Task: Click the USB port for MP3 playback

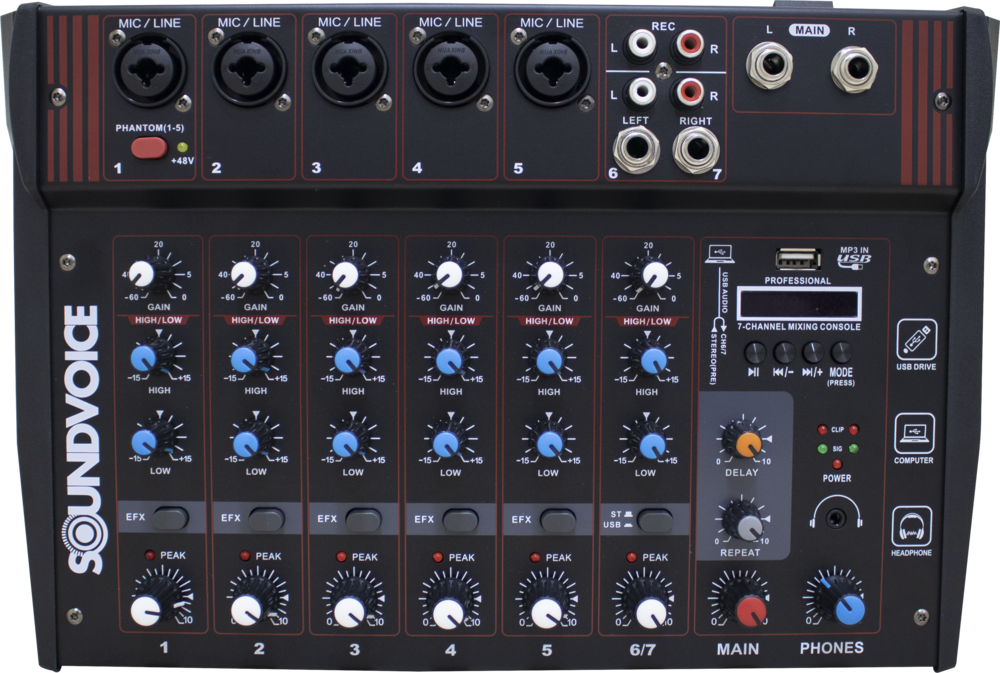Action: [798, 259]
